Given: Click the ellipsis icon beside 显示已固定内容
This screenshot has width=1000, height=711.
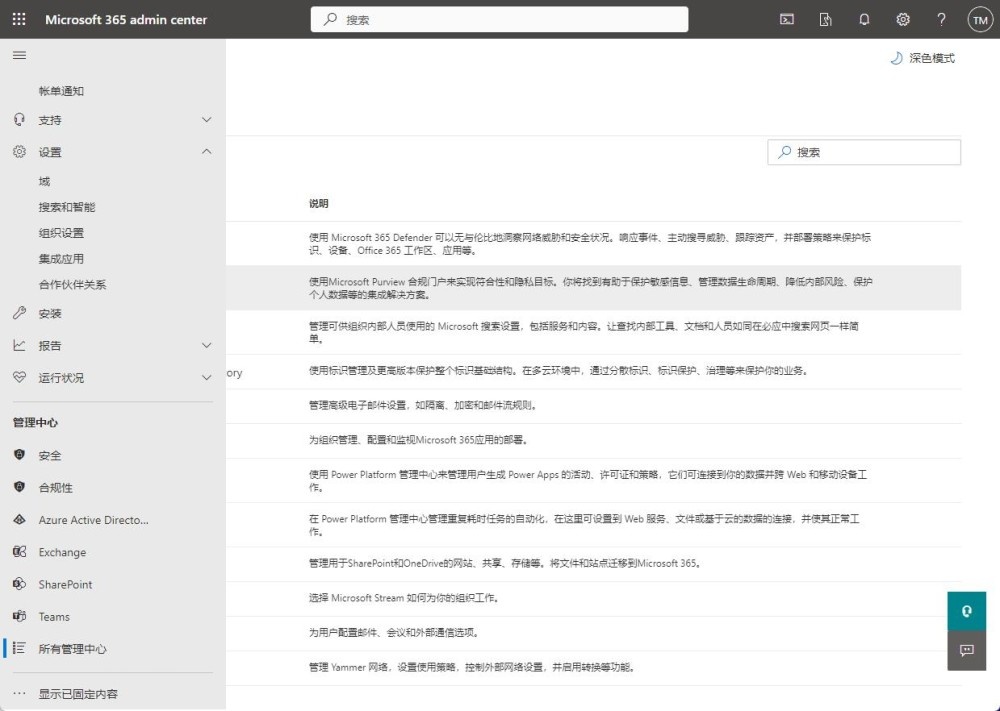Looking at the screenshot, I should click(x=19, y=694).
